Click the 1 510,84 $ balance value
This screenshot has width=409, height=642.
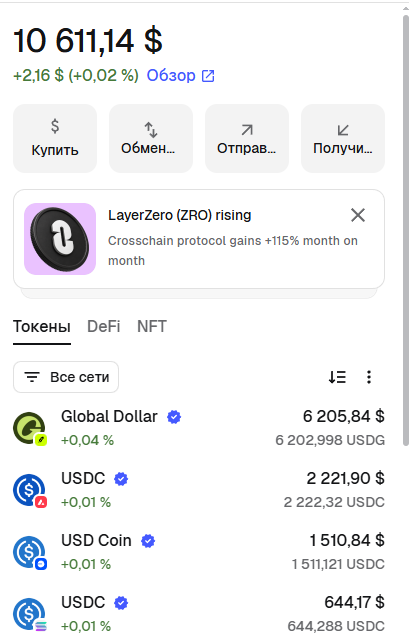(347, 540)
